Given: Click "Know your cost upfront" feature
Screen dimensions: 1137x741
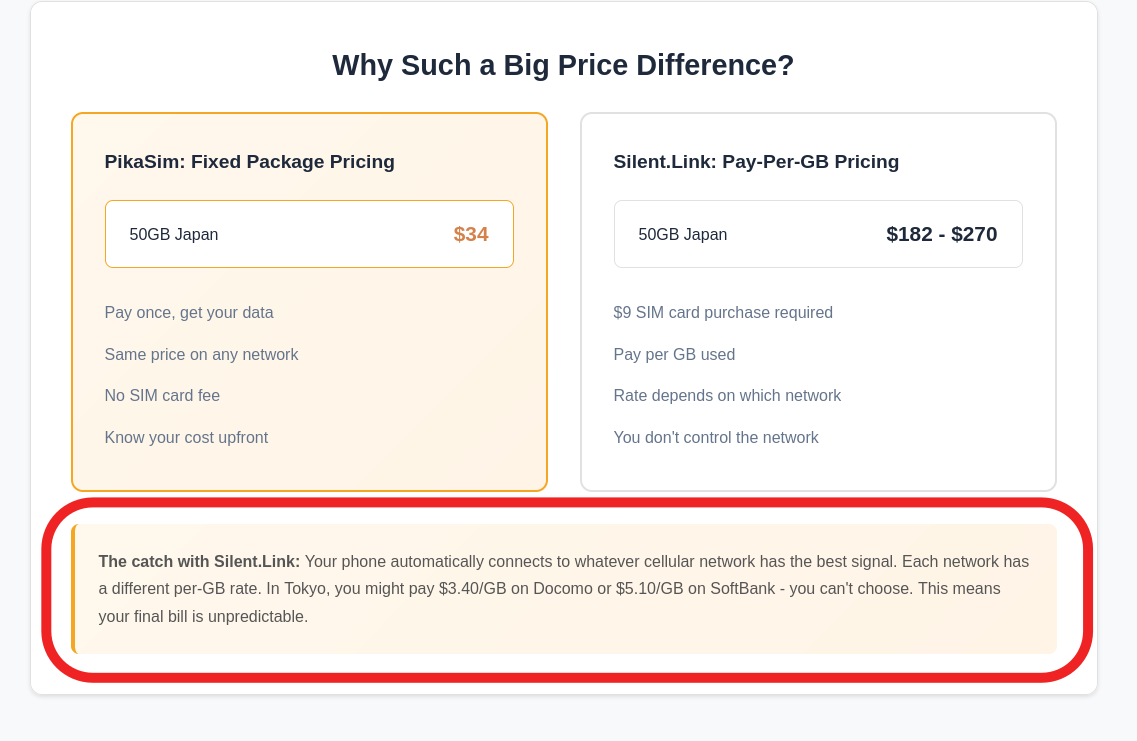Looking at the screenshot, I should [186, 438].
